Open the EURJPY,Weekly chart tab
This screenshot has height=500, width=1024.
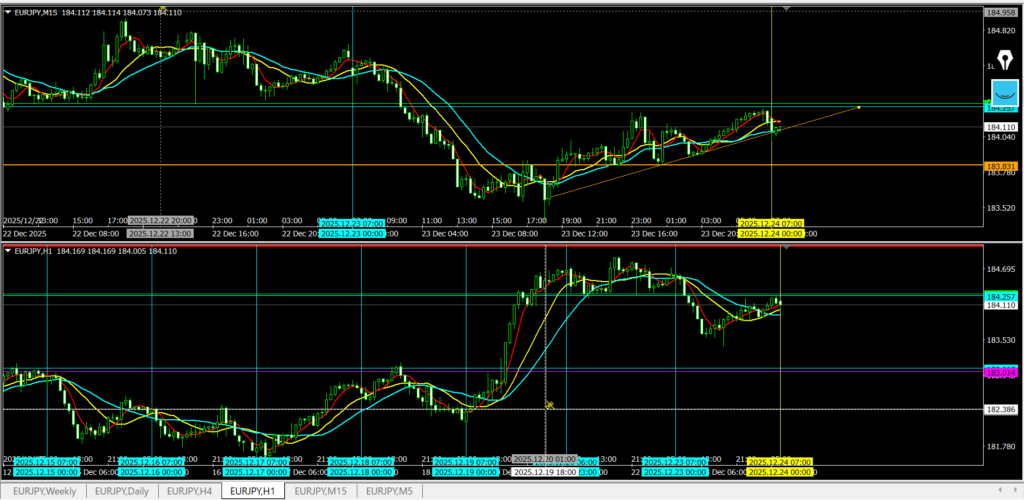point(44,491)
